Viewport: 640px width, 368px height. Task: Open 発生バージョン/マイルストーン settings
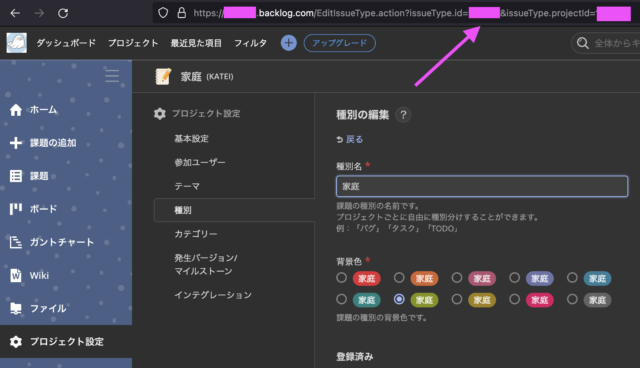click(x=206, y=264)
